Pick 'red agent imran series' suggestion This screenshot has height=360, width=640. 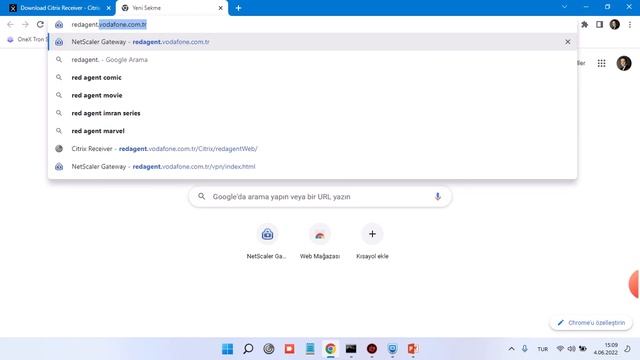tap(312, 113)
